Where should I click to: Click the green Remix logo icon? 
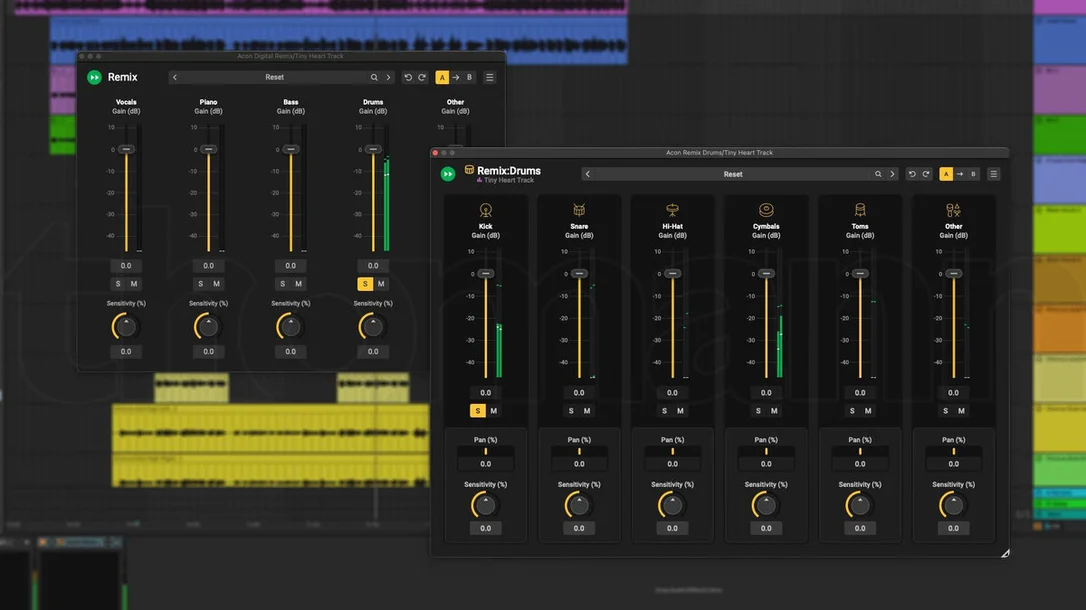click(94, 77)
